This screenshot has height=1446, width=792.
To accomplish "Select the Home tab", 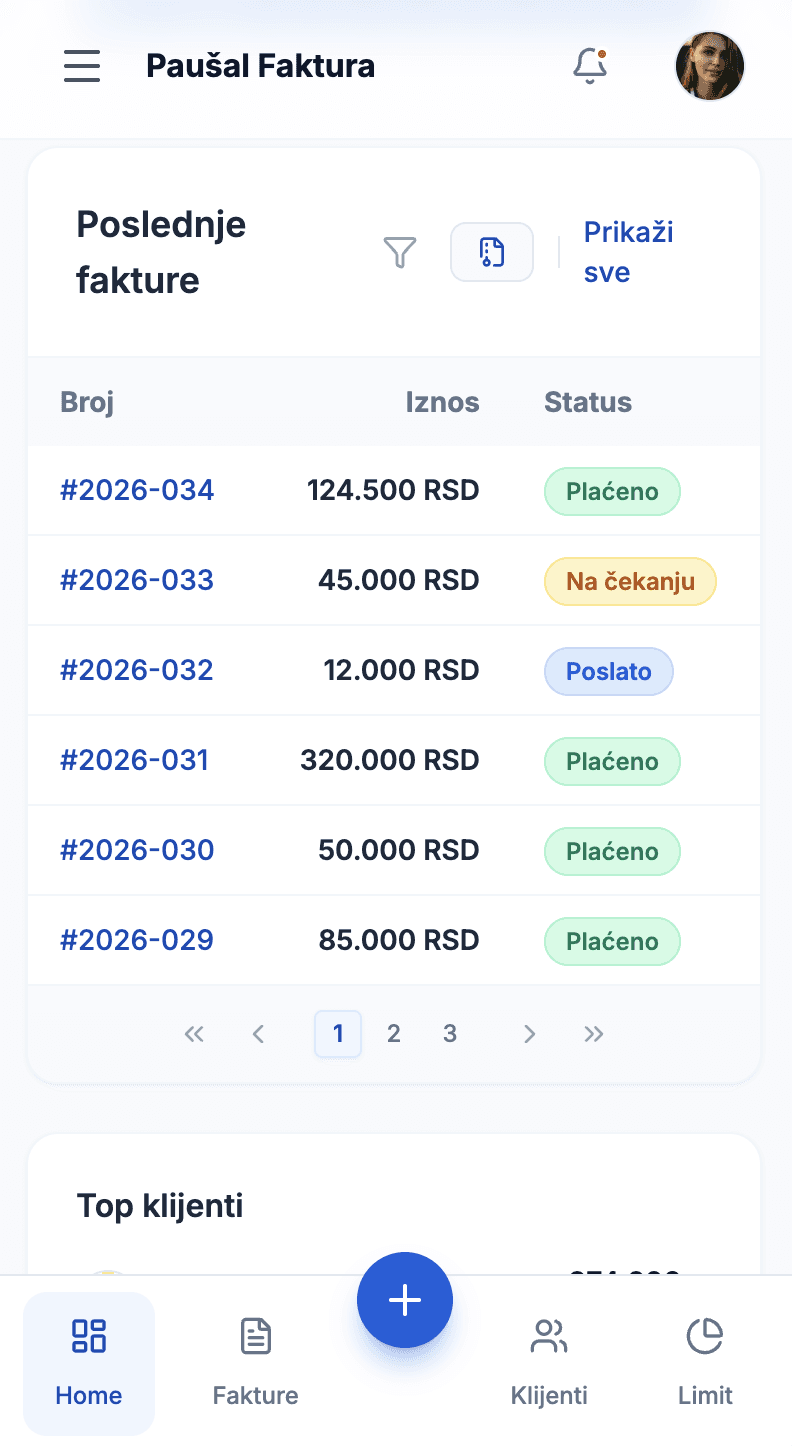I will (x=89, y=1362).
